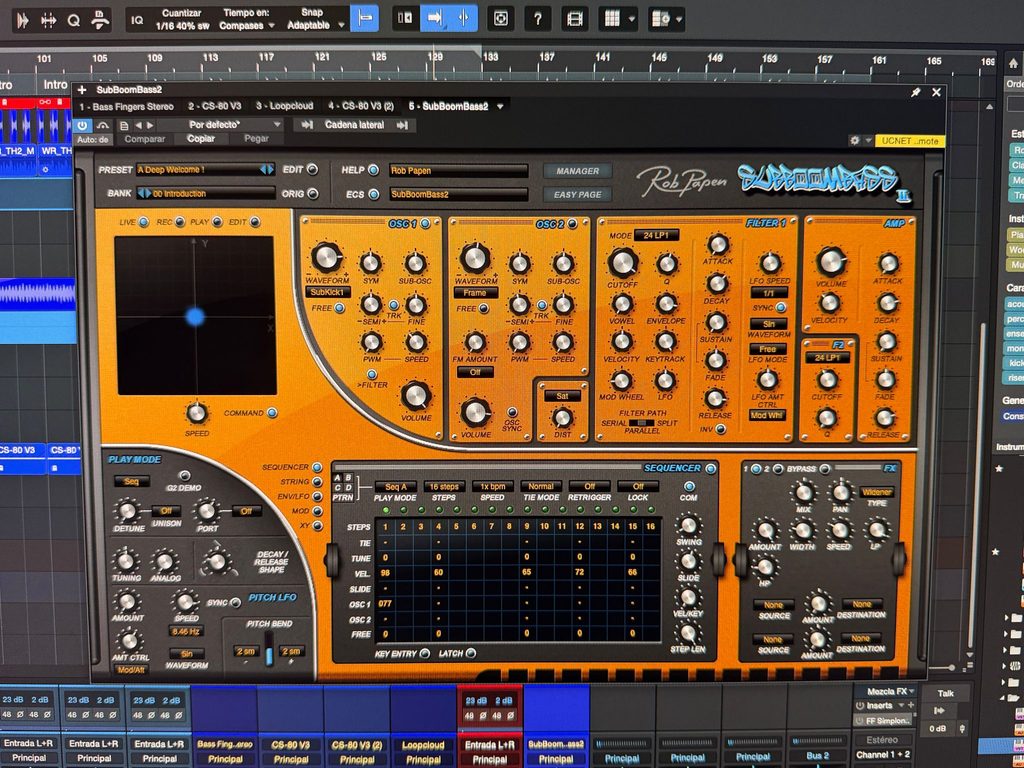The image size is (1024, 768).
Task: Click the MANAGER button
Action: pyautogui.click(x=577, y=171)
